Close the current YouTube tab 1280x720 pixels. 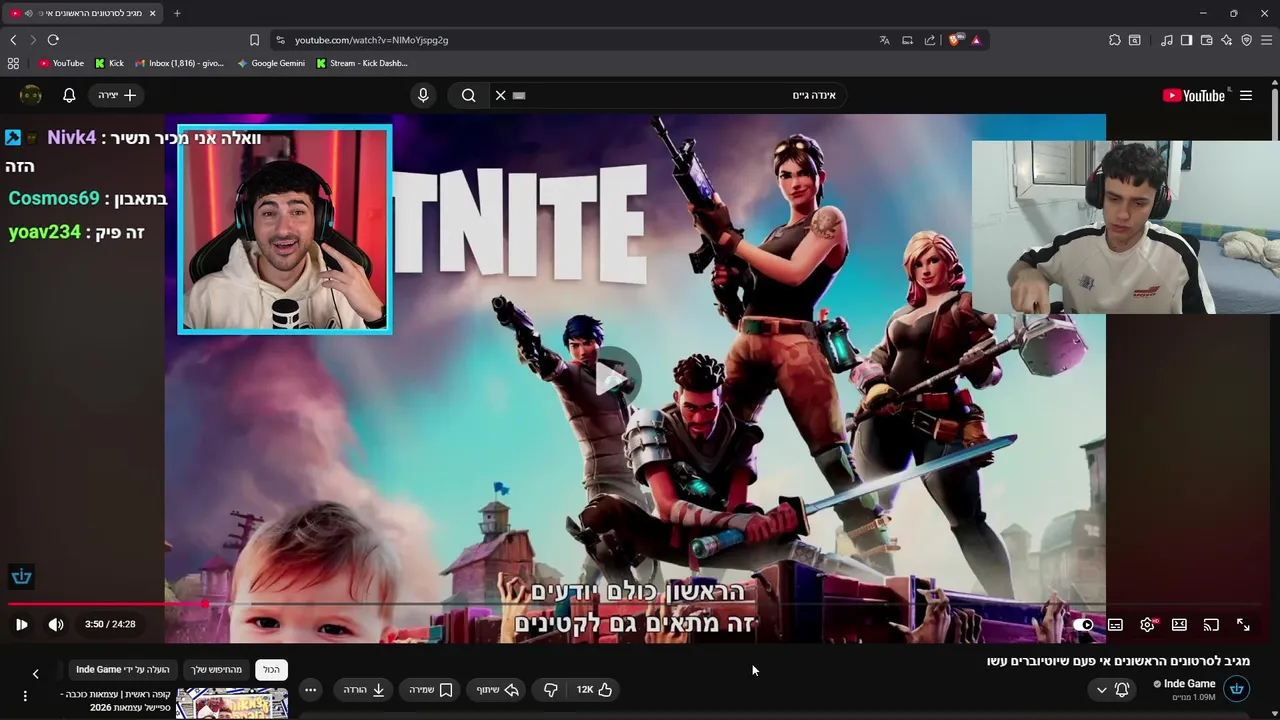pyautogui.click(x=152, y=13)
